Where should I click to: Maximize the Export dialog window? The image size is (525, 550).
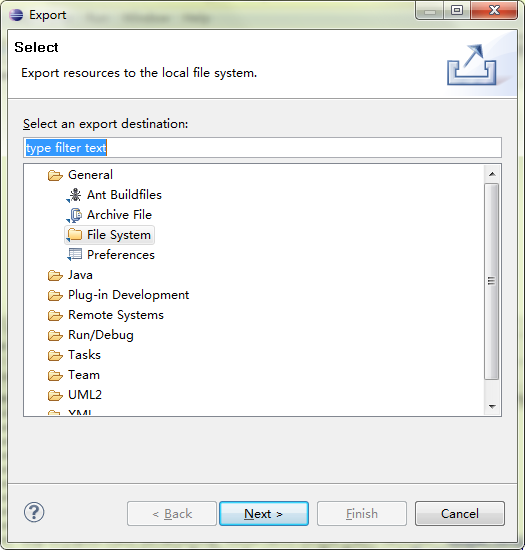pyautogui.click(x=457, y=11)
